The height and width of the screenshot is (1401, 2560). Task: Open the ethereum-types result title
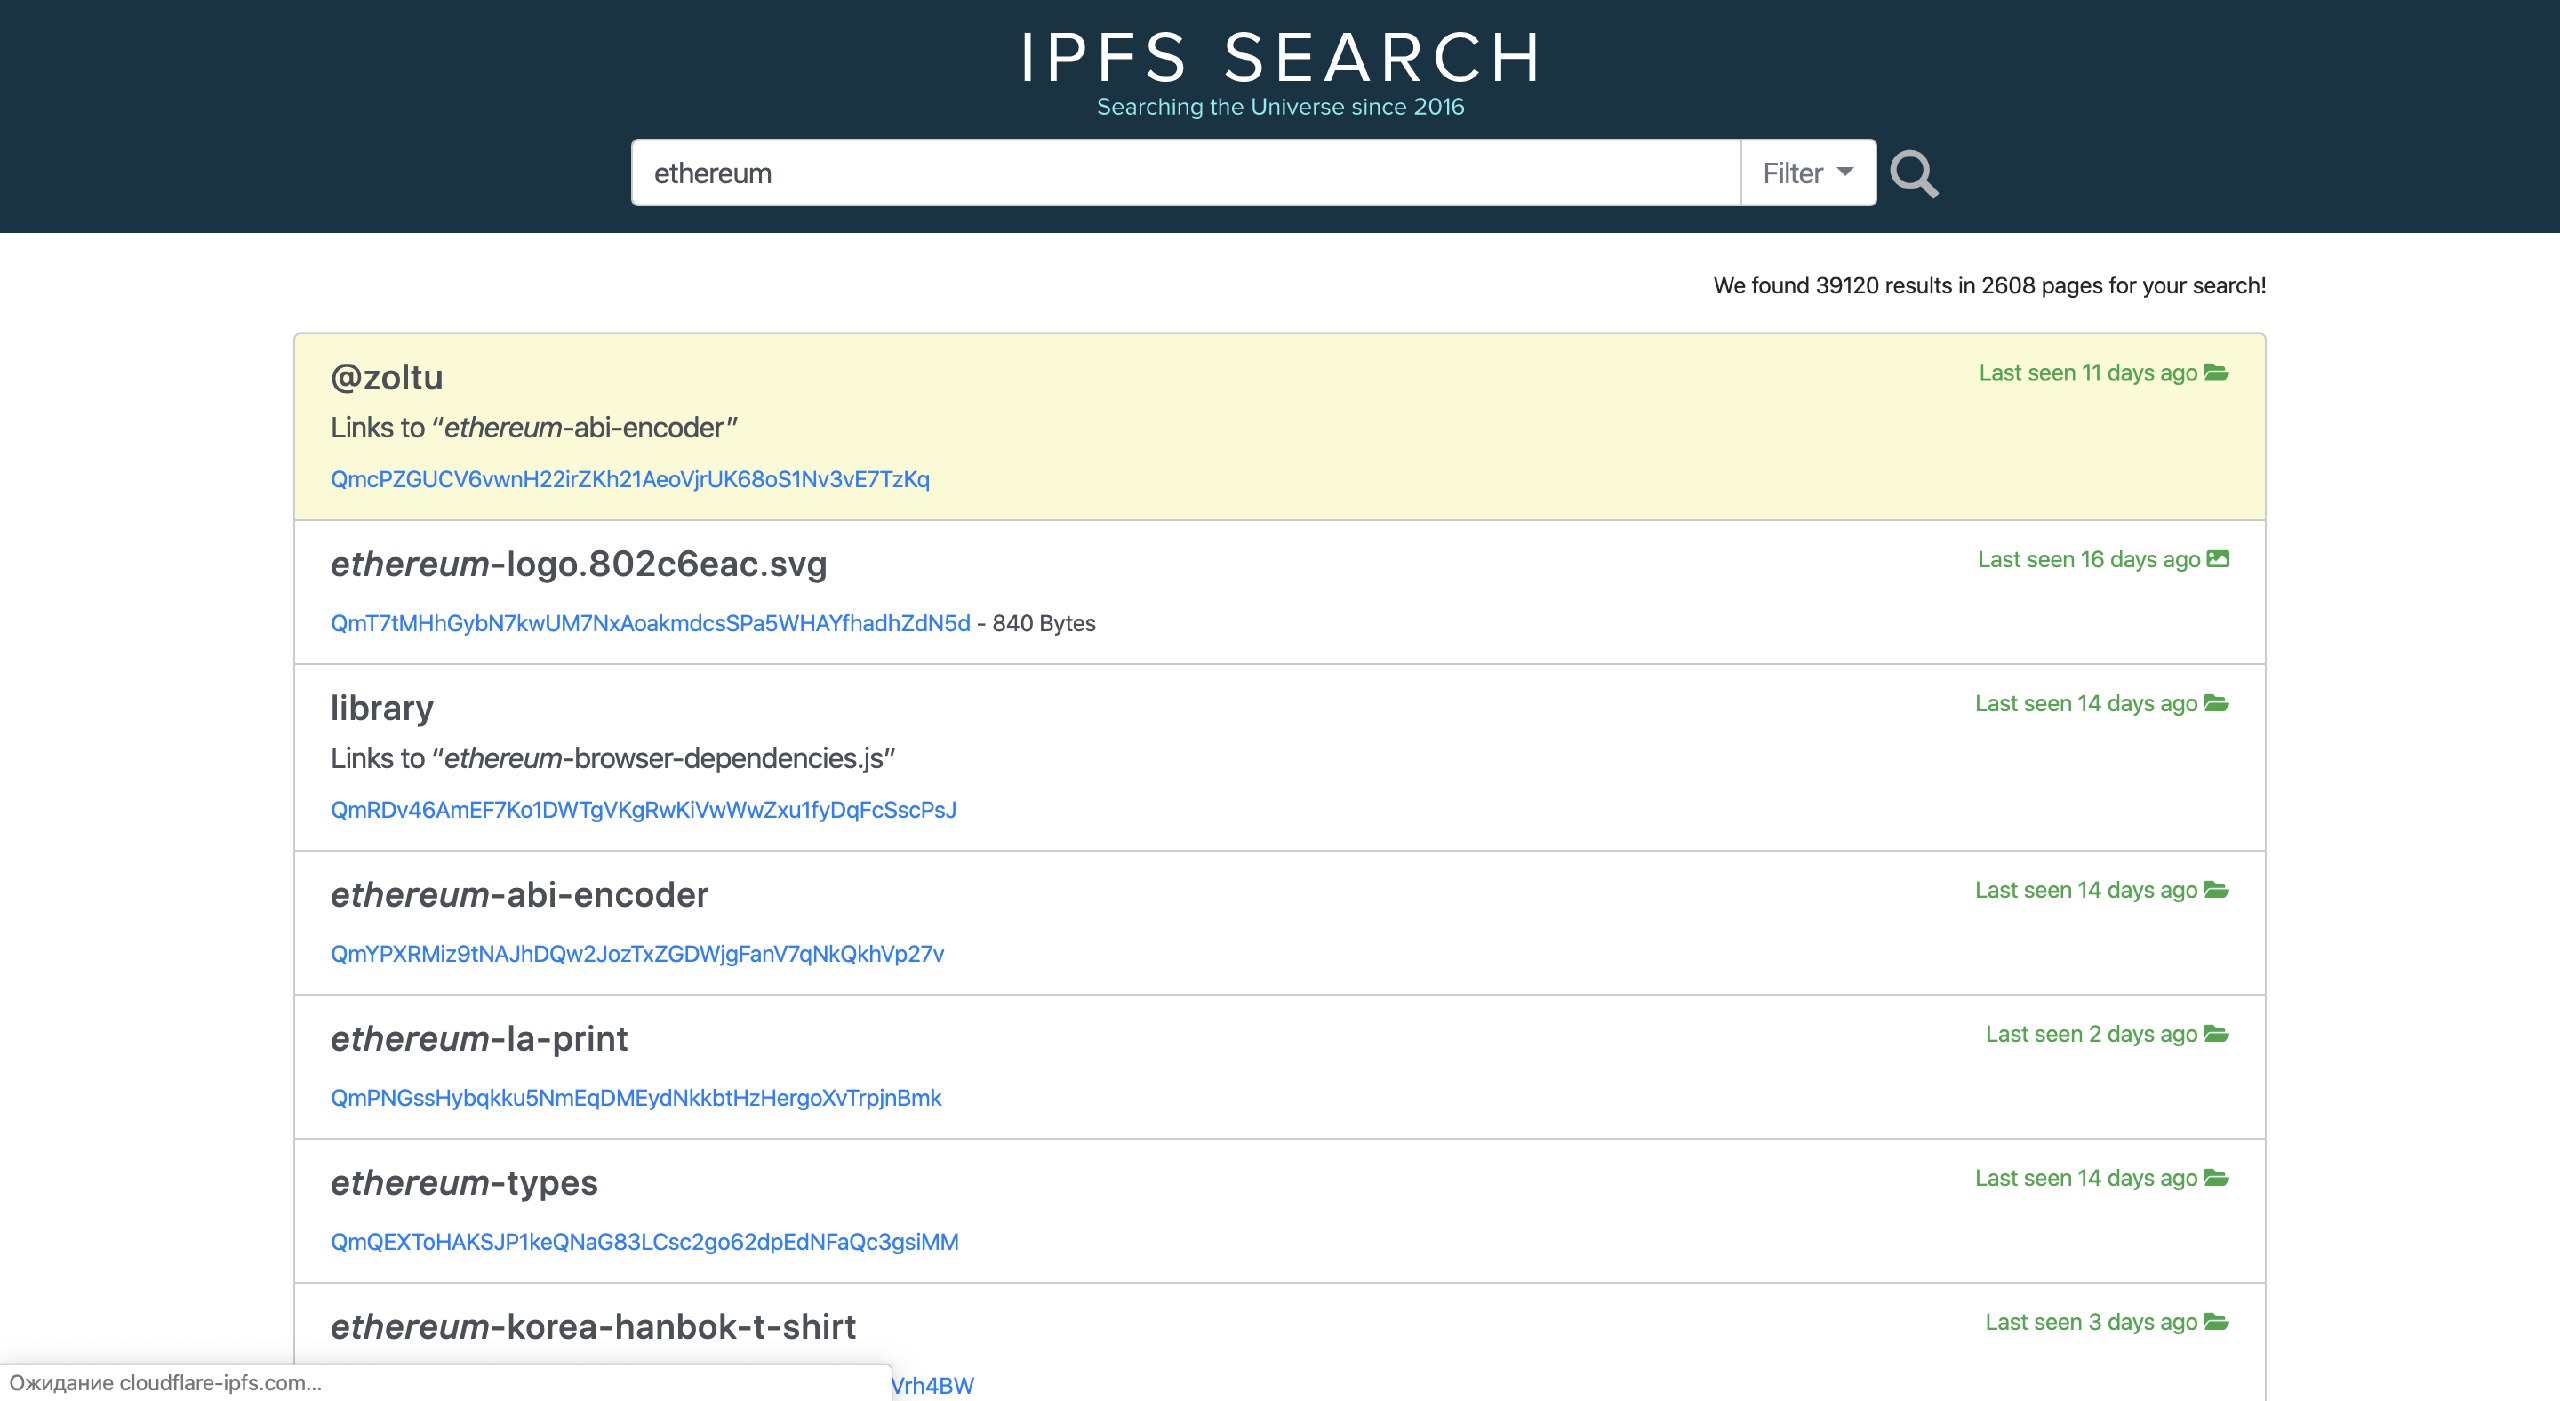coord(464,1183)
